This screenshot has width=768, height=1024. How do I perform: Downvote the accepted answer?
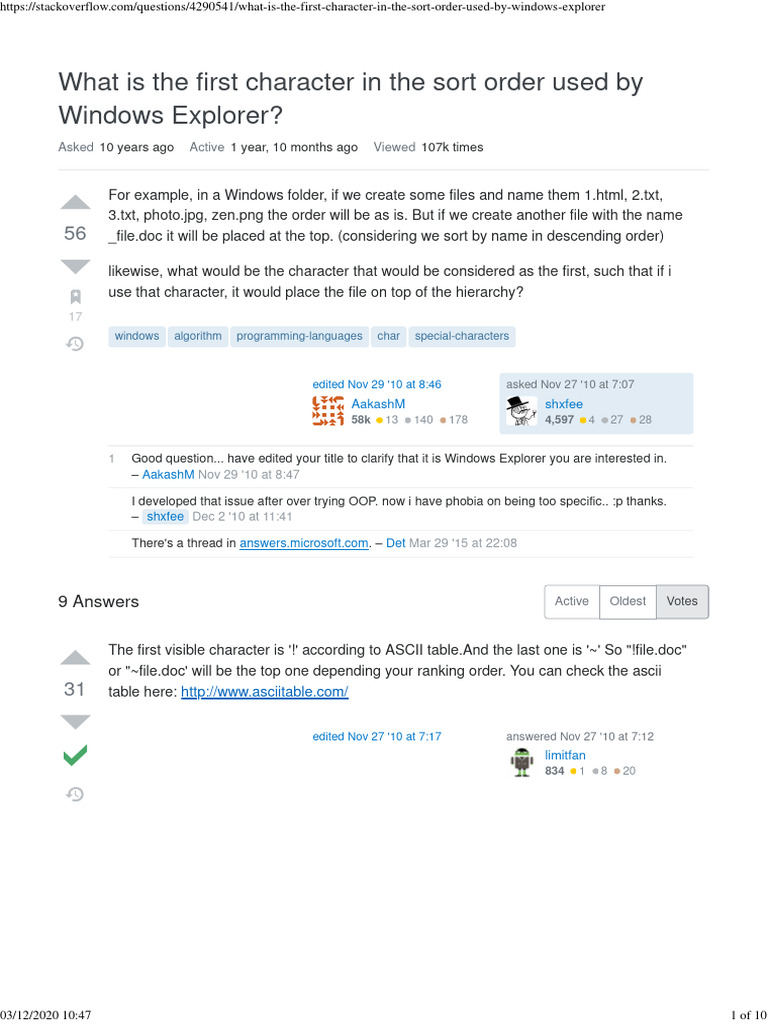pyautogui.click(x=75, y=721)
